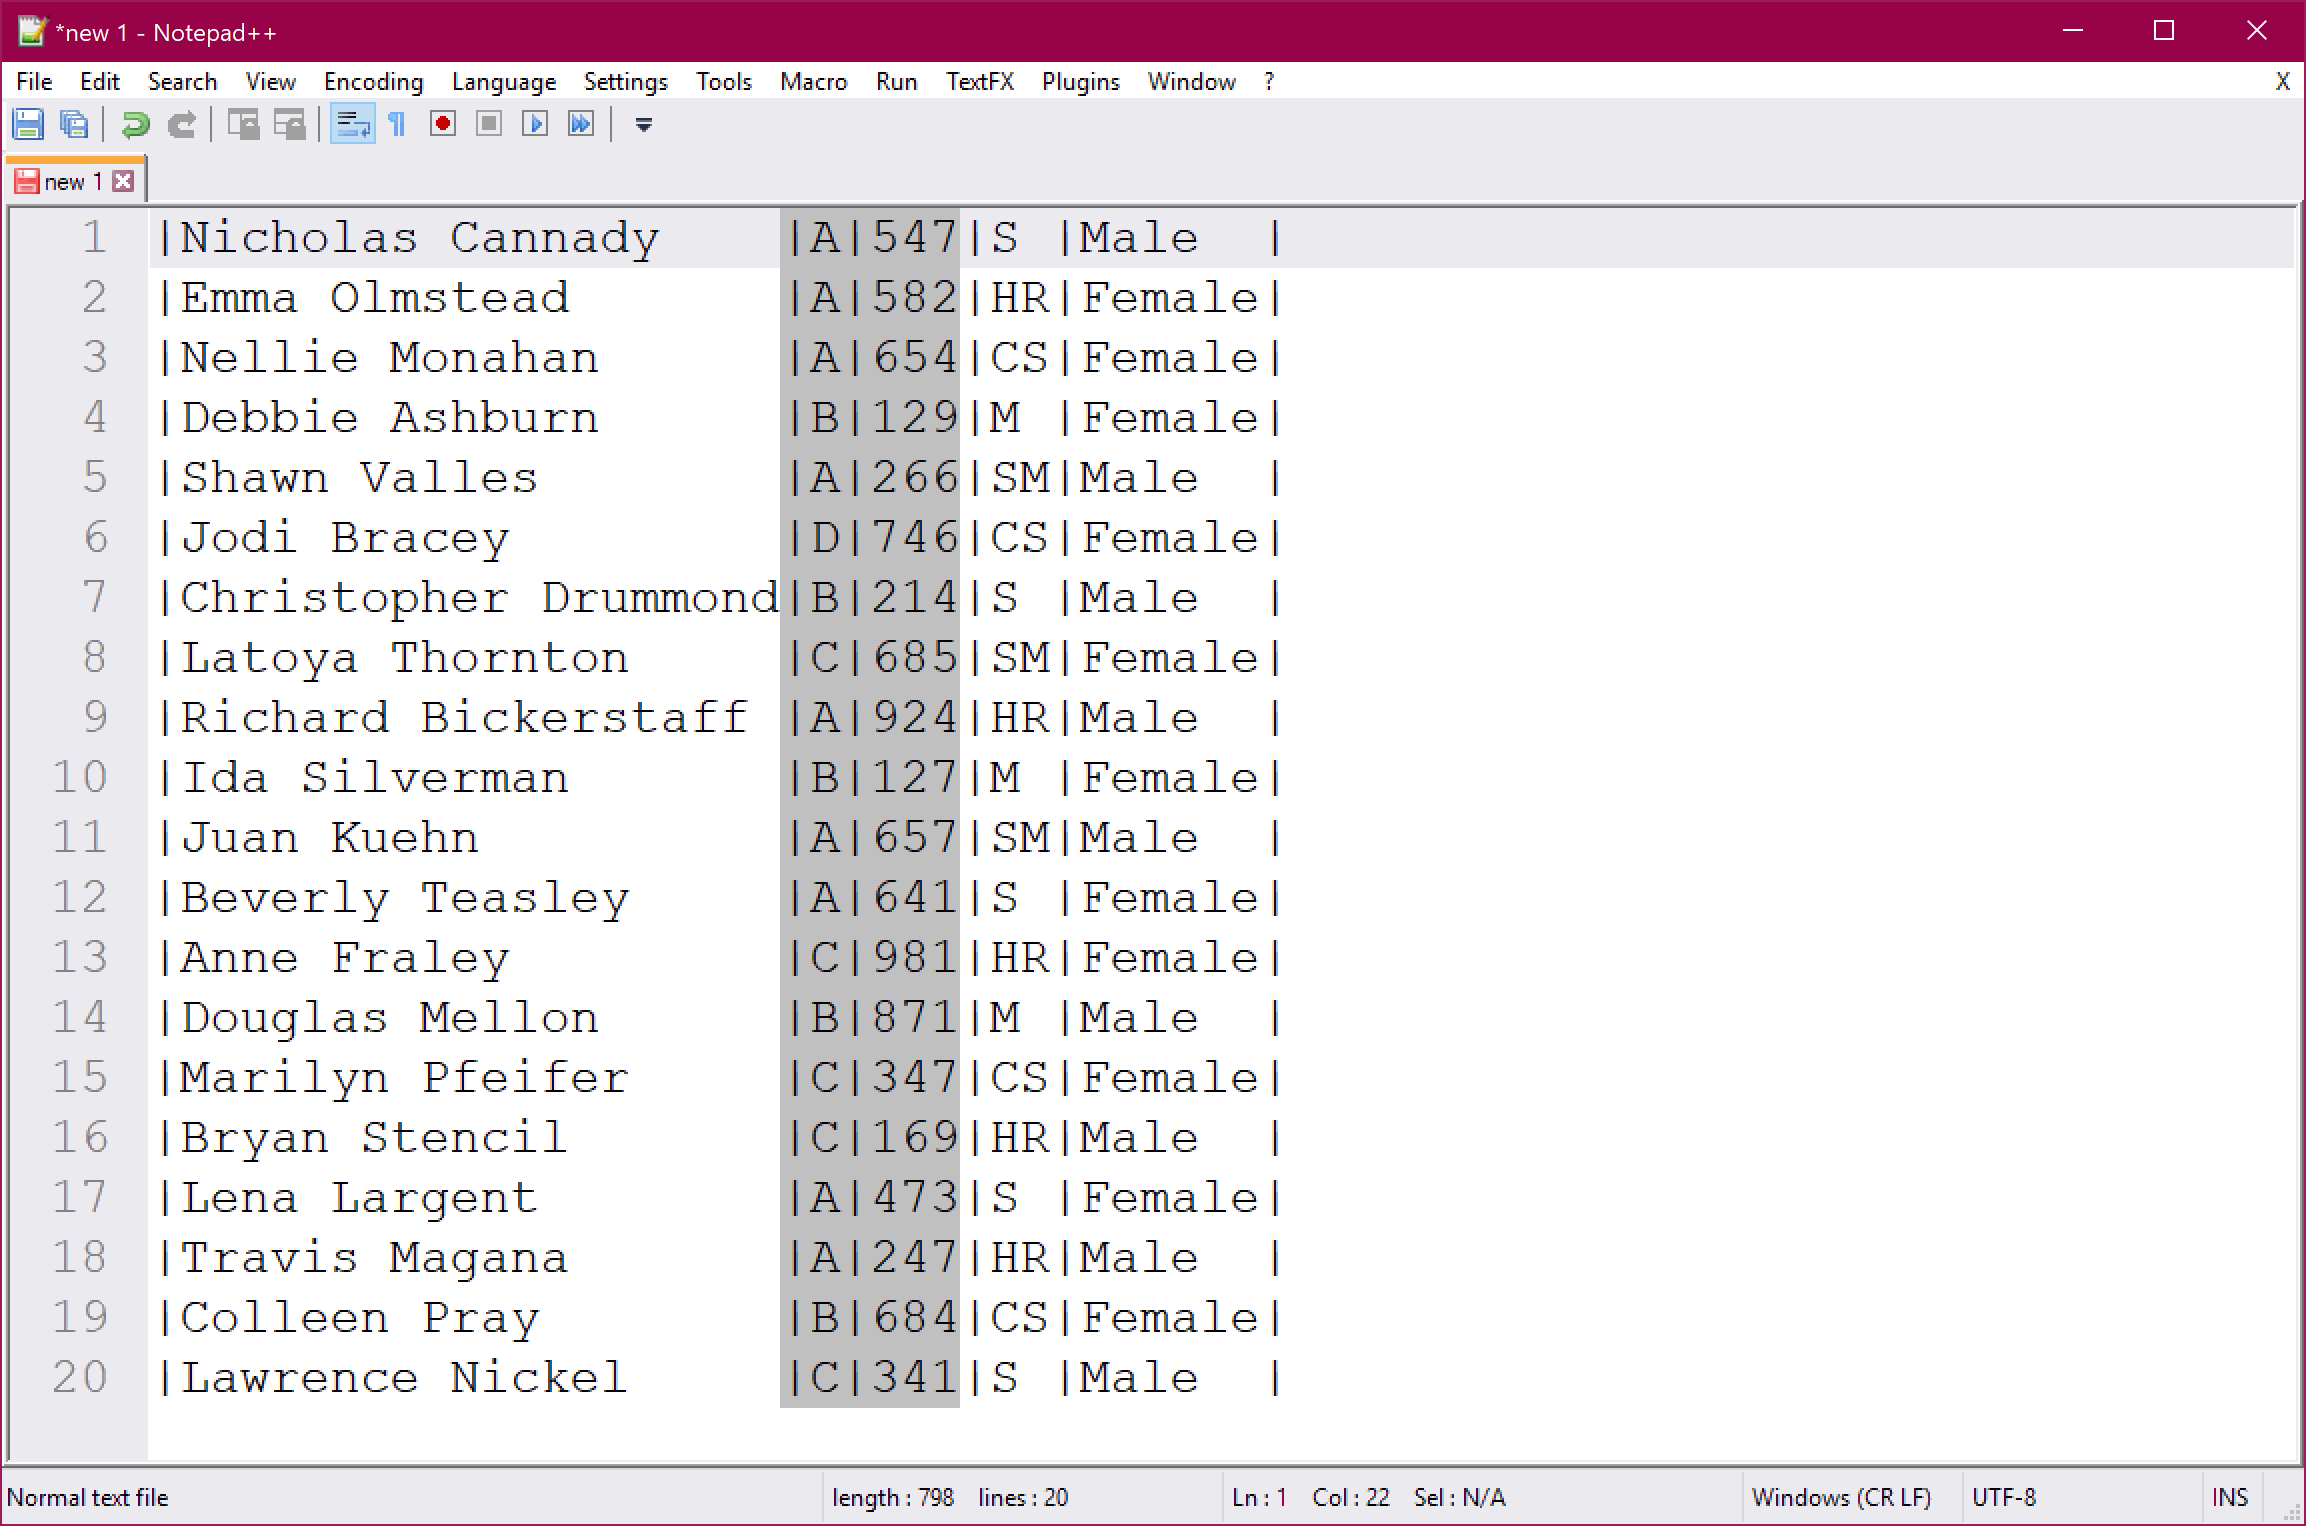Open the Plugins menu
The width and height of the screenshot is (2306, 1526).
tap(1080, 82)
